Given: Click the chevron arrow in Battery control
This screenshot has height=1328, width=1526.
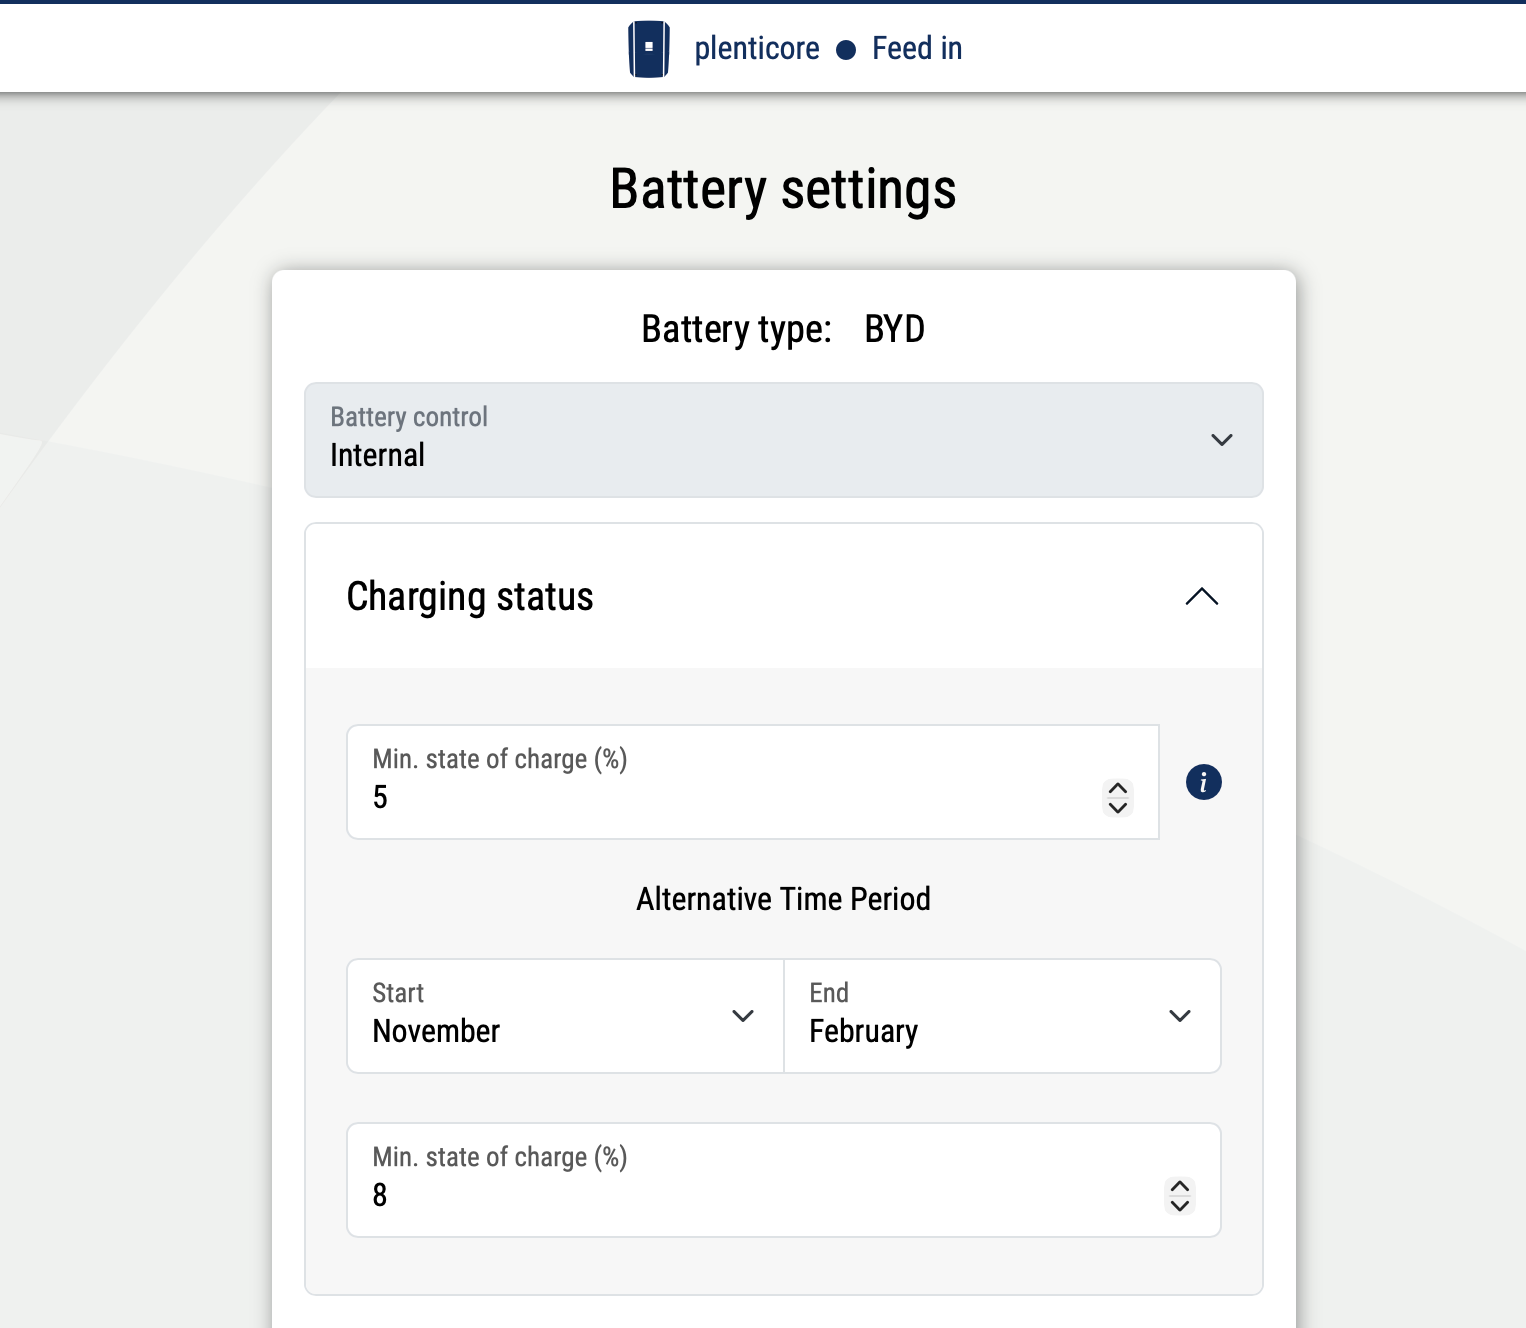Looking at the screenshot, I should tap(1221, 440).
